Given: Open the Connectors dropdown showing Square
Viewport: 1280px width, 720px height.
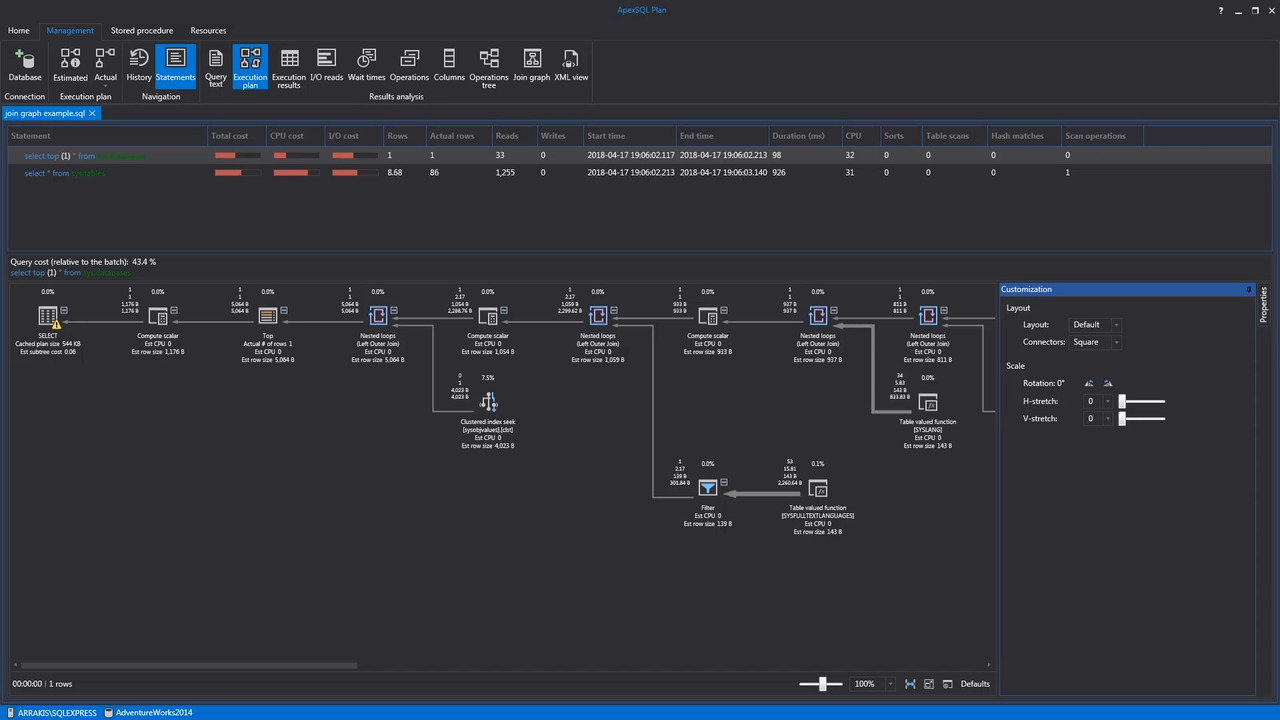Looking at the screenshot, I should click(1115, 342).
